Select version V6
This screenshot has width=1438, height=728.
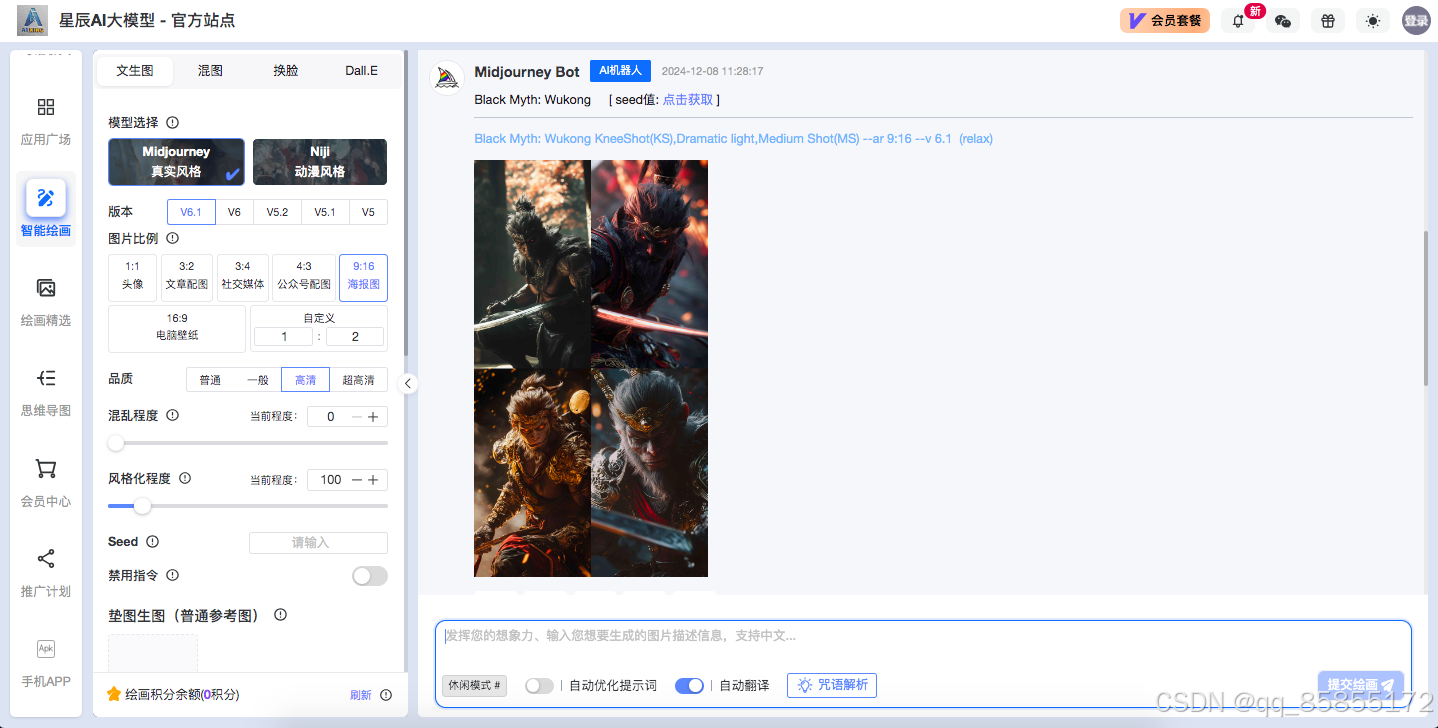pyautogui.click(x=234, y=212)
